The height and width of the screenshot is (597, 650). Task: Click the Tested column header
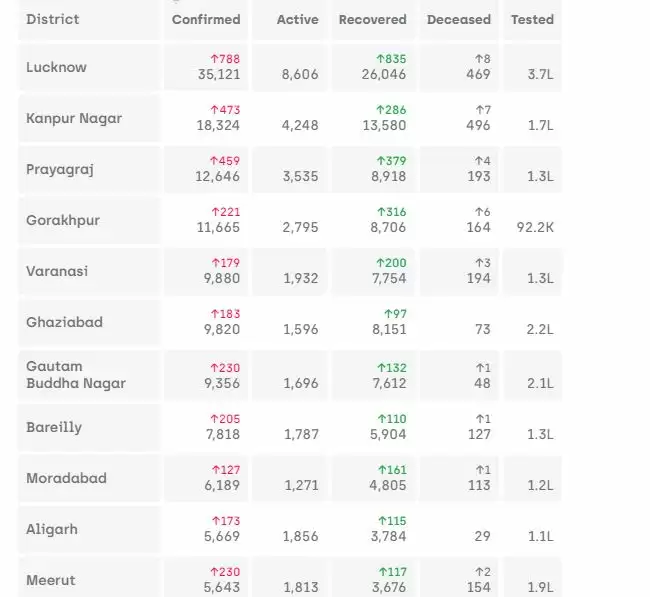tap(532, 19)
